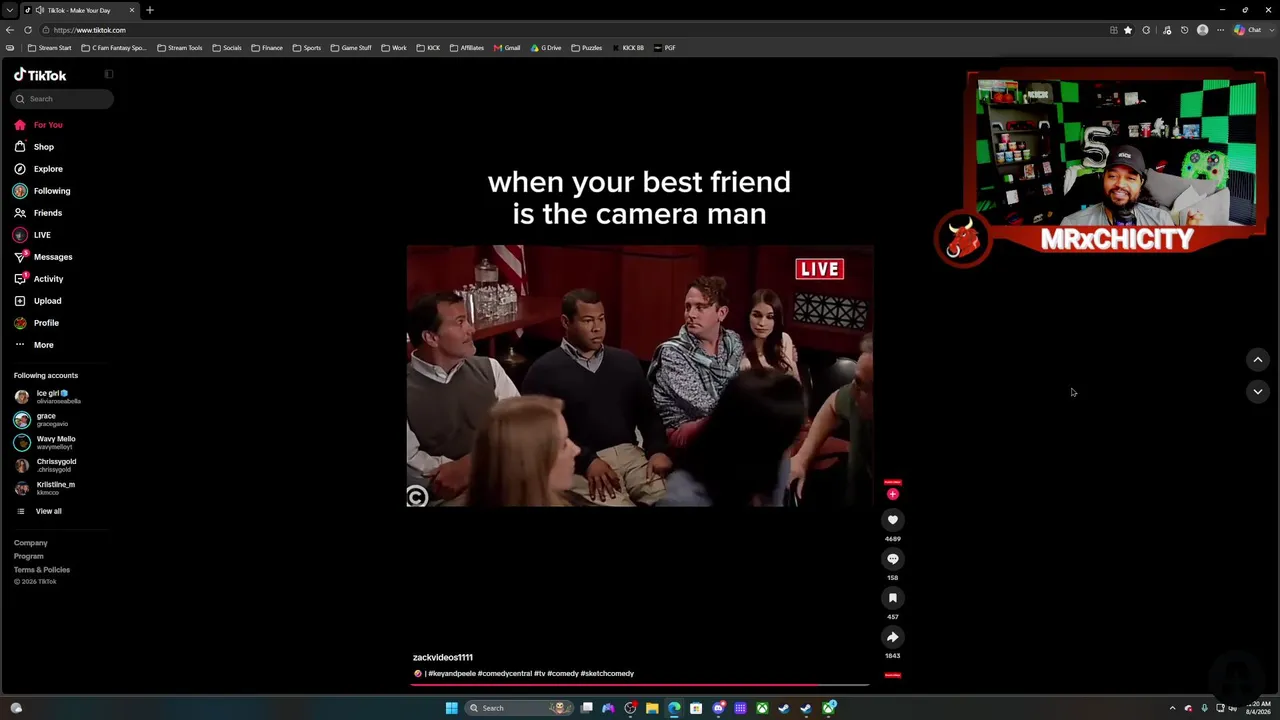Go to the Explore page
Image resolution: width=1280 pixels, height=720 pixels.
point(38,169)
